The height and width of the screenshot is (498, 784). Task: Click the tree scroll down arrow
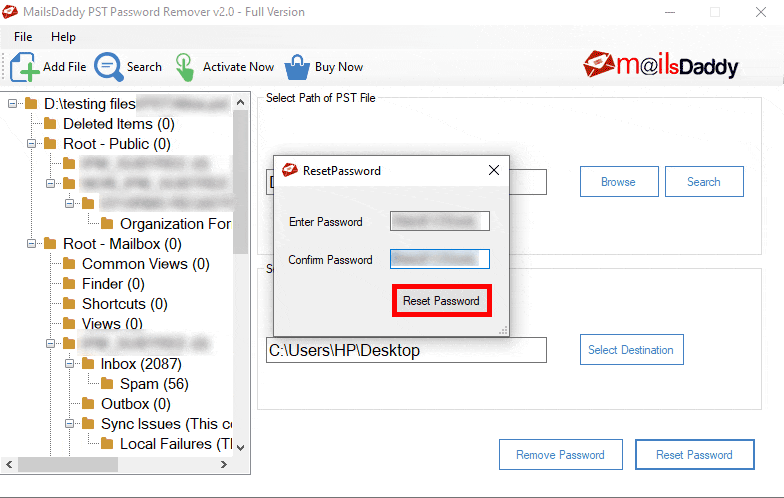[240, 447]
